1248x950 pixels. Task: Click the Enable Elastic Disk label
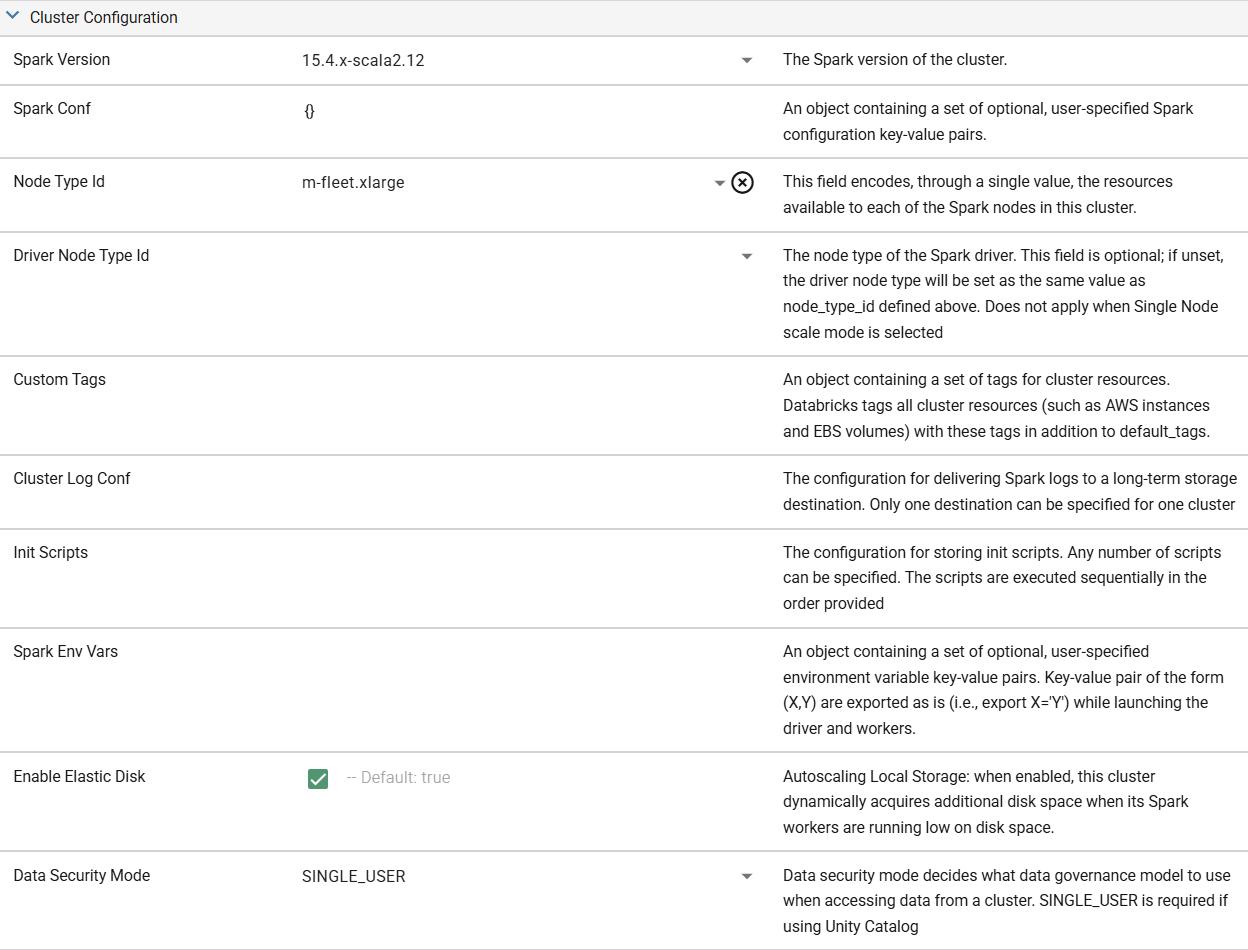(x=79, y=776)
